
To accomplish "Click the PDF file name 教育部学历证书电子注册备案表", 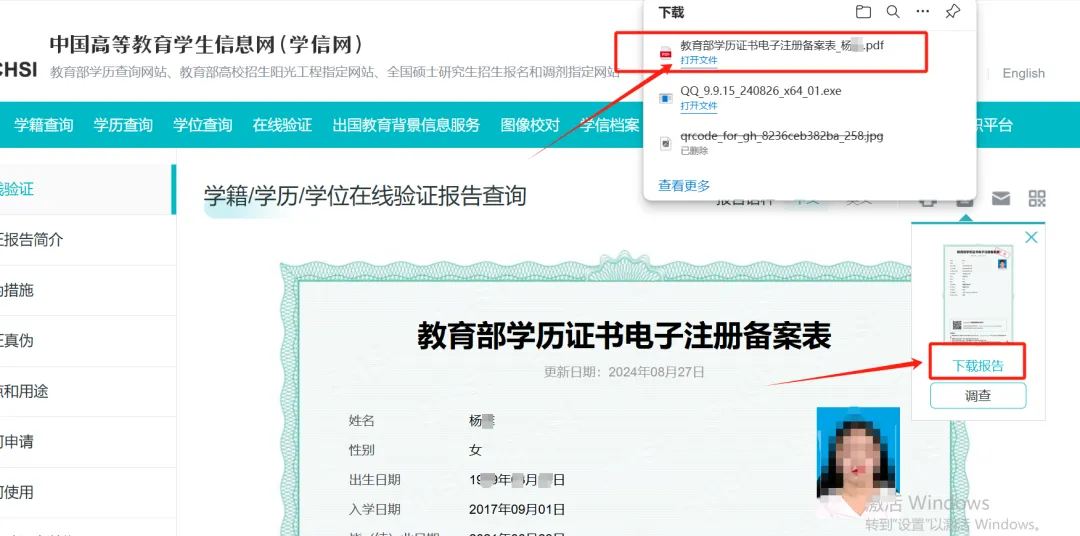I will pos(782,45).
